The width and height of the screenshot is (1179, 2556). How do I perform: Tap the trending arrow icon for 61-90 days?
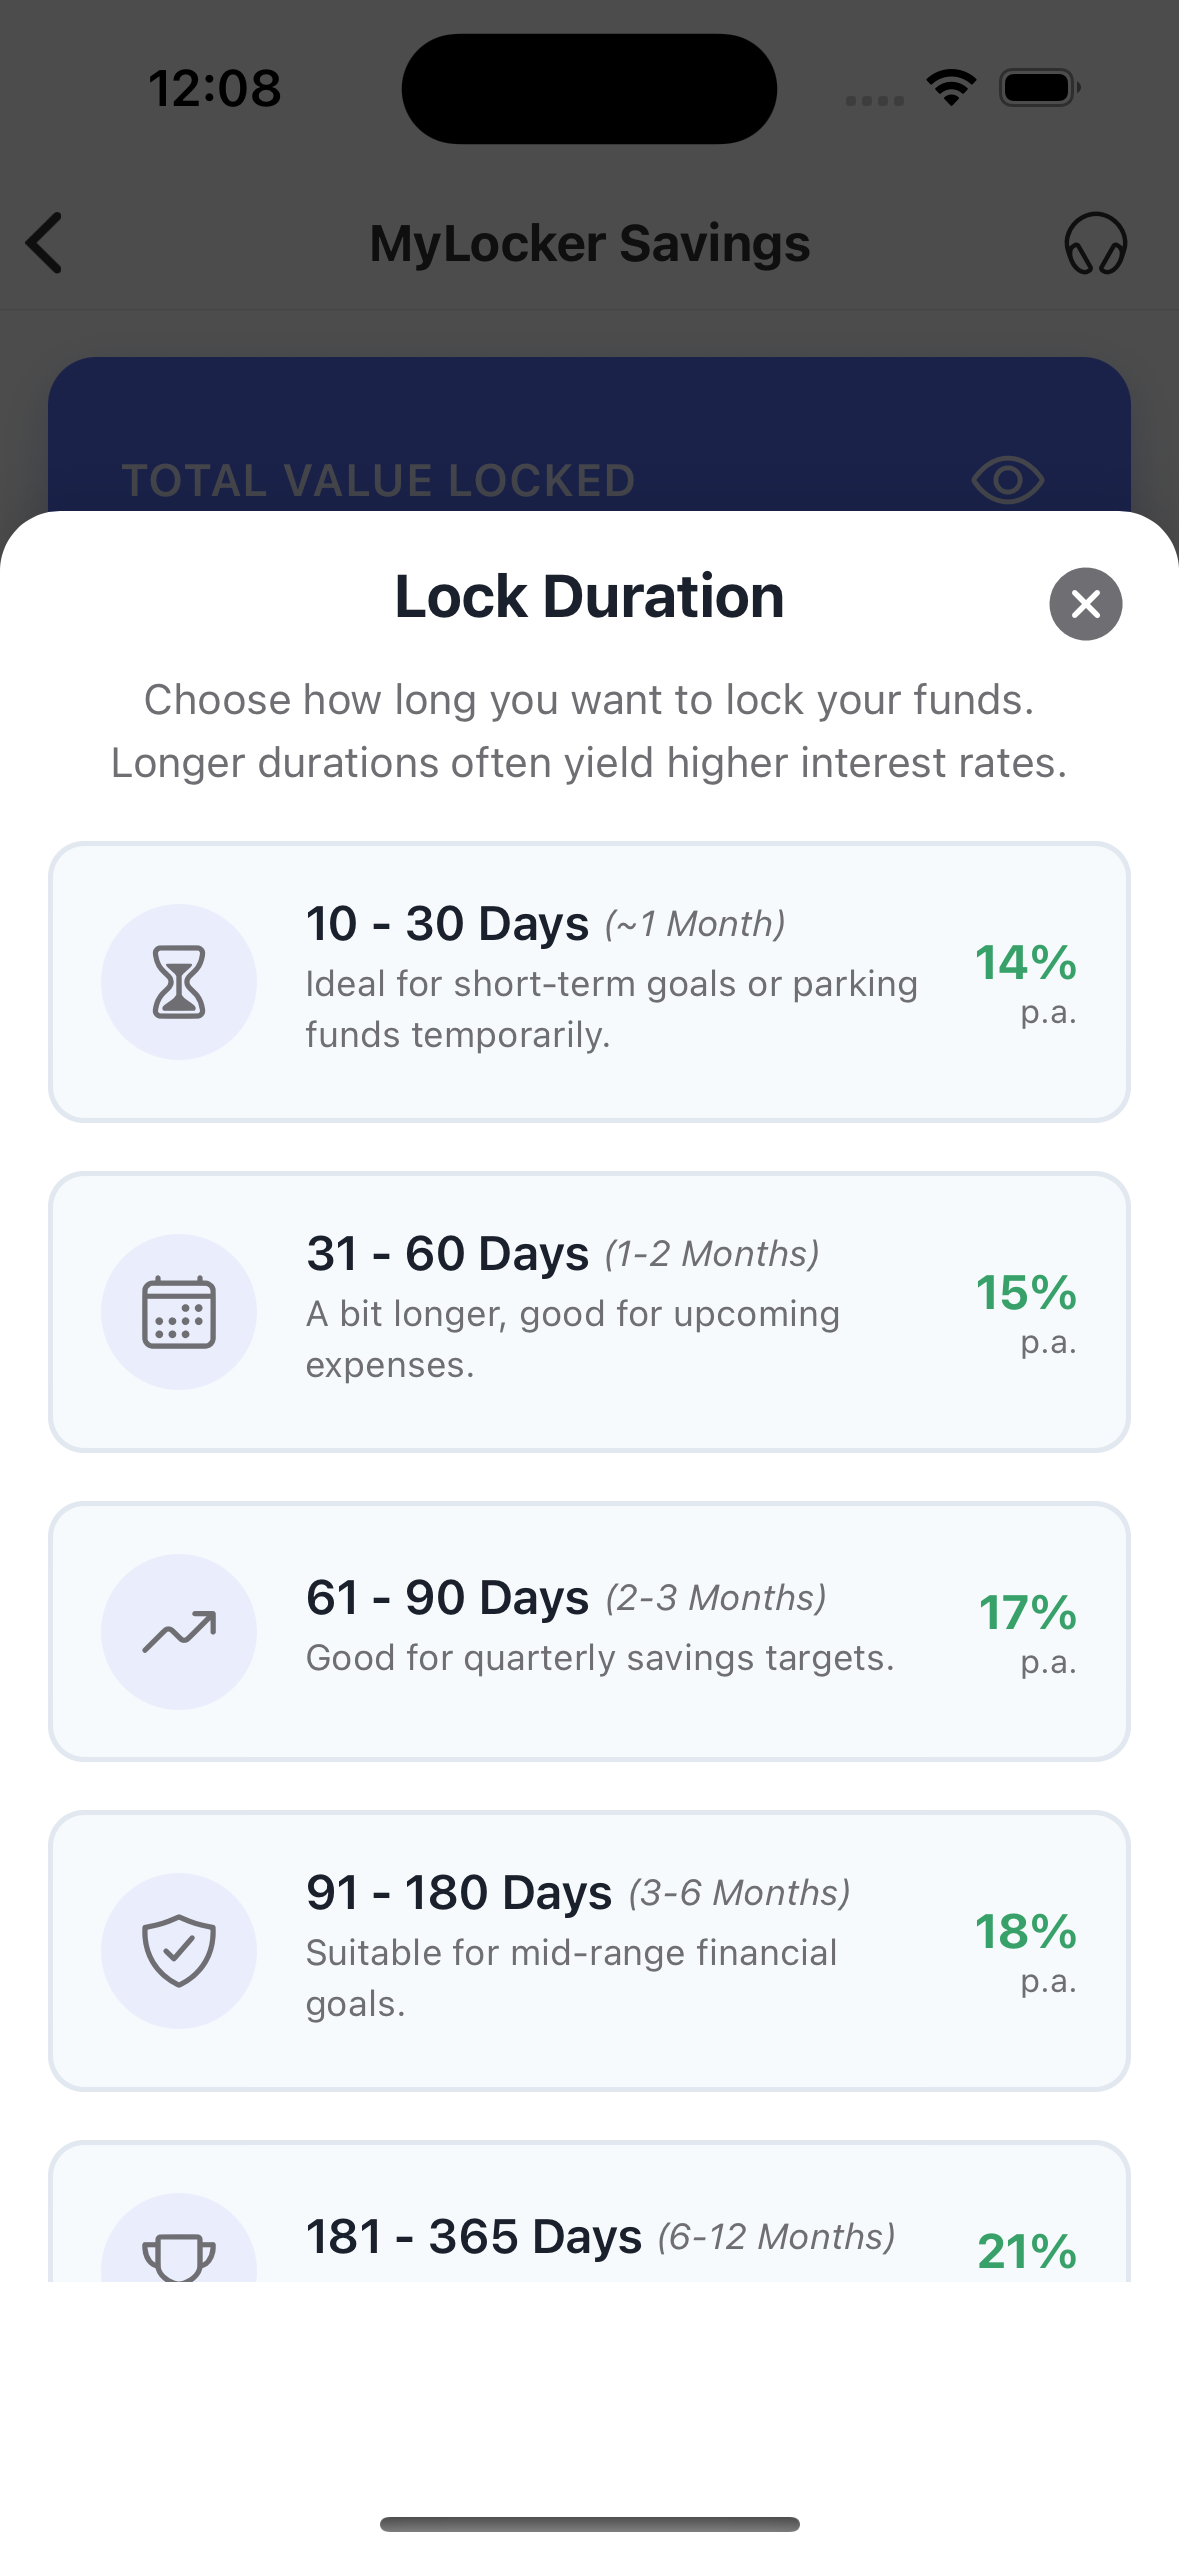point(179,1632)
